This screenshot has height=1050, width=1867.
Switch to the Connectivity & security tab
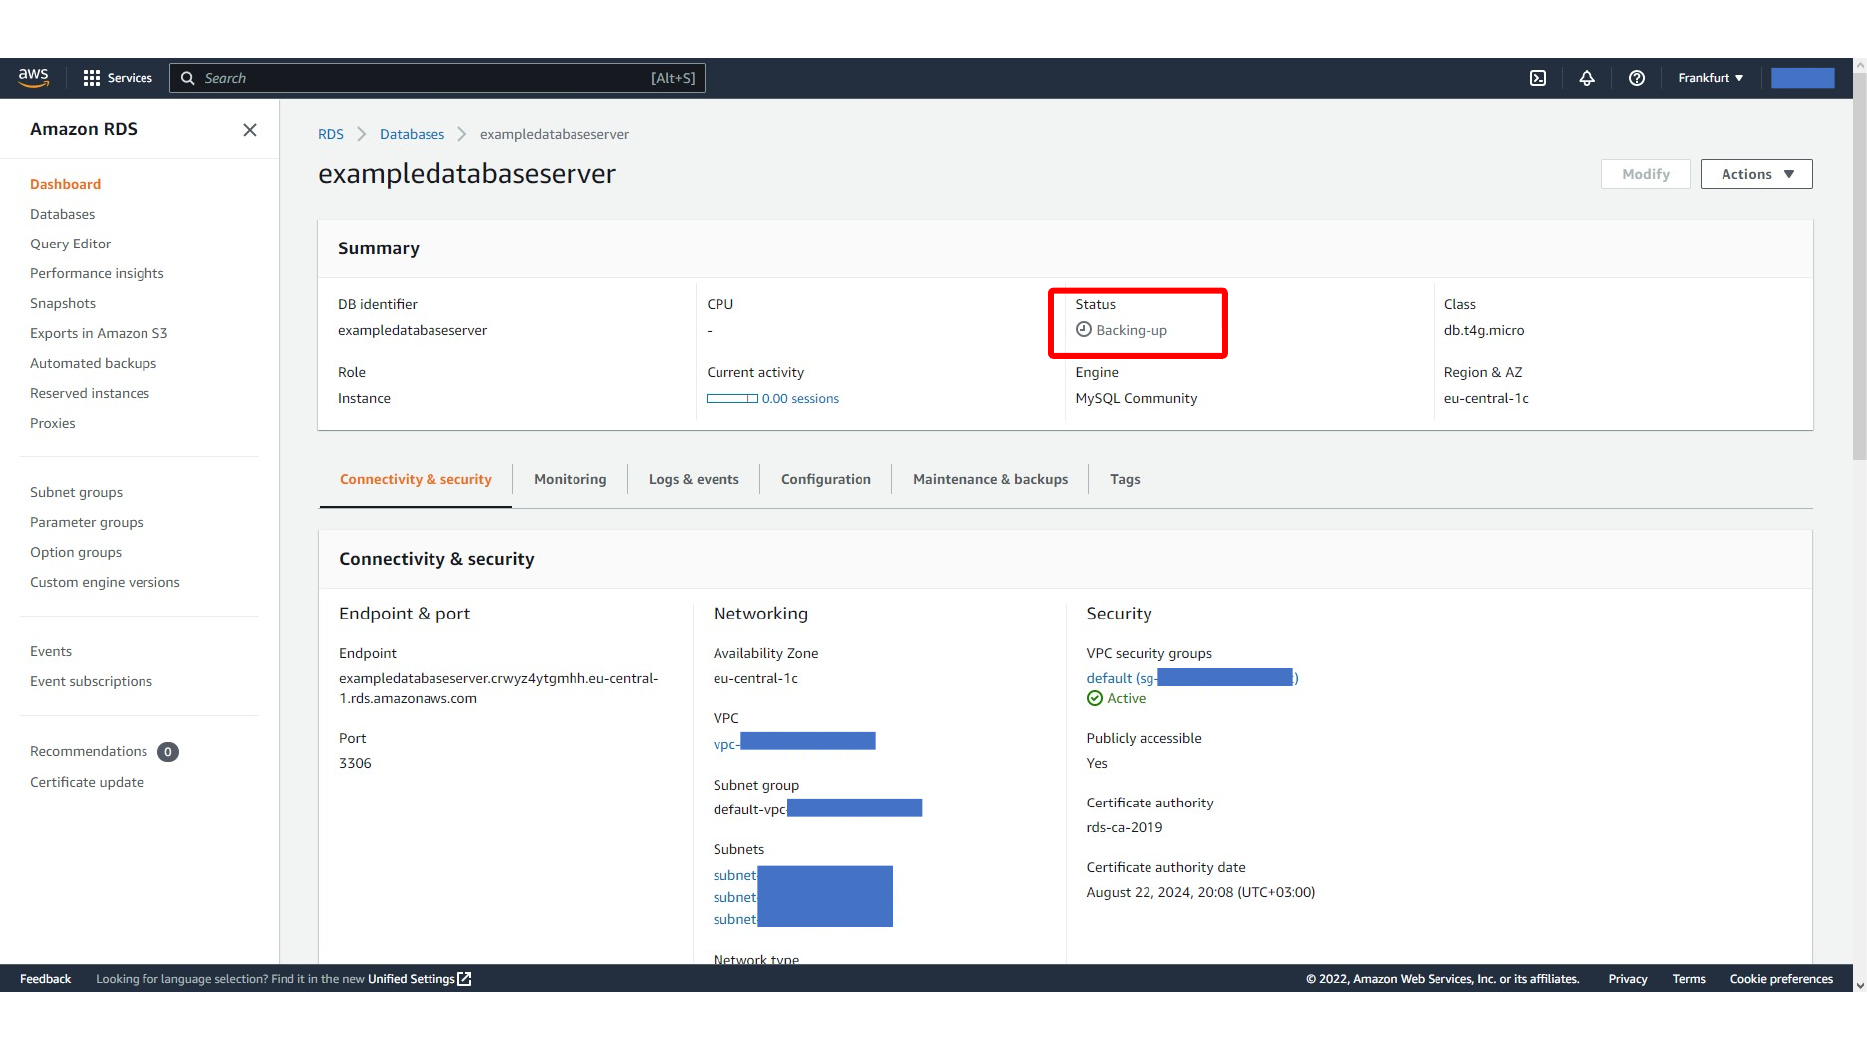click(x=416, y=480)
